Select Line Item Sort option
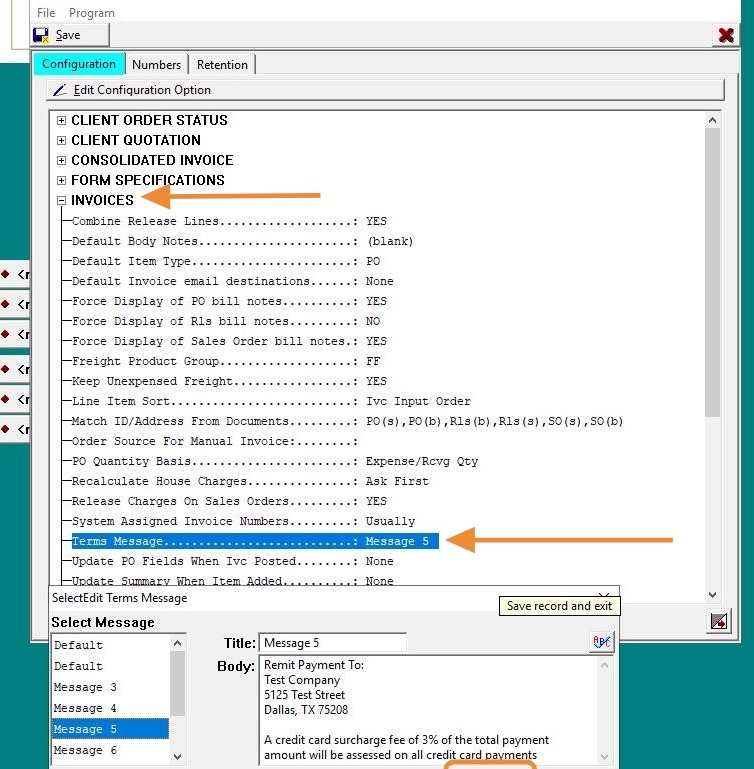This screenshot has height=769, width=754. coord(271,401)
